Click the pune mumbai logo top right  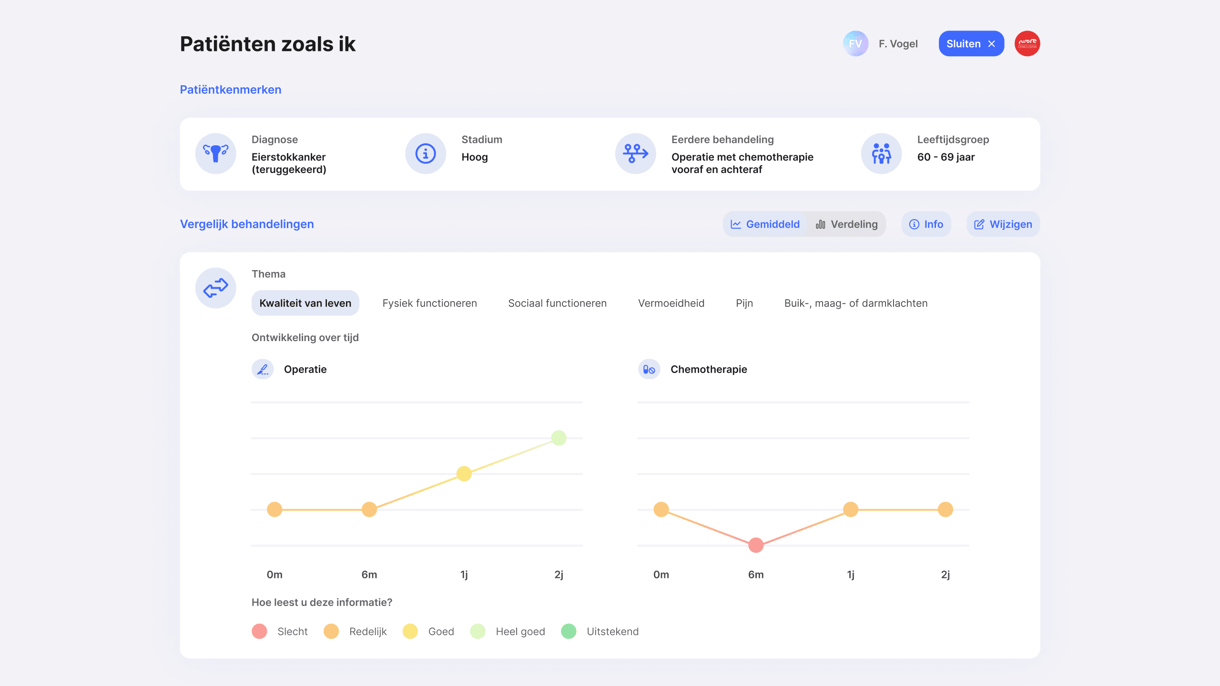(1027, 43)
